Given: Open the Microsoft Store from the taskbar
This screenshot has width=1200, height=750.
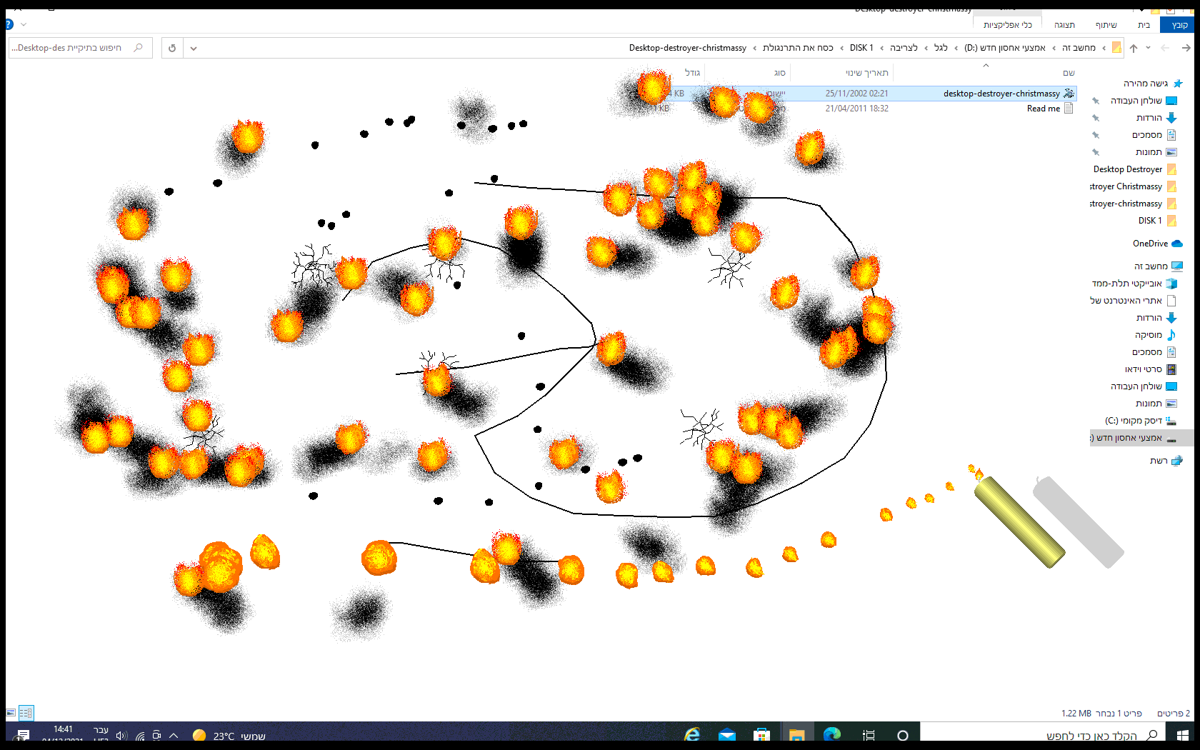Looking at the screenshot, I should [x=761, y=733].
